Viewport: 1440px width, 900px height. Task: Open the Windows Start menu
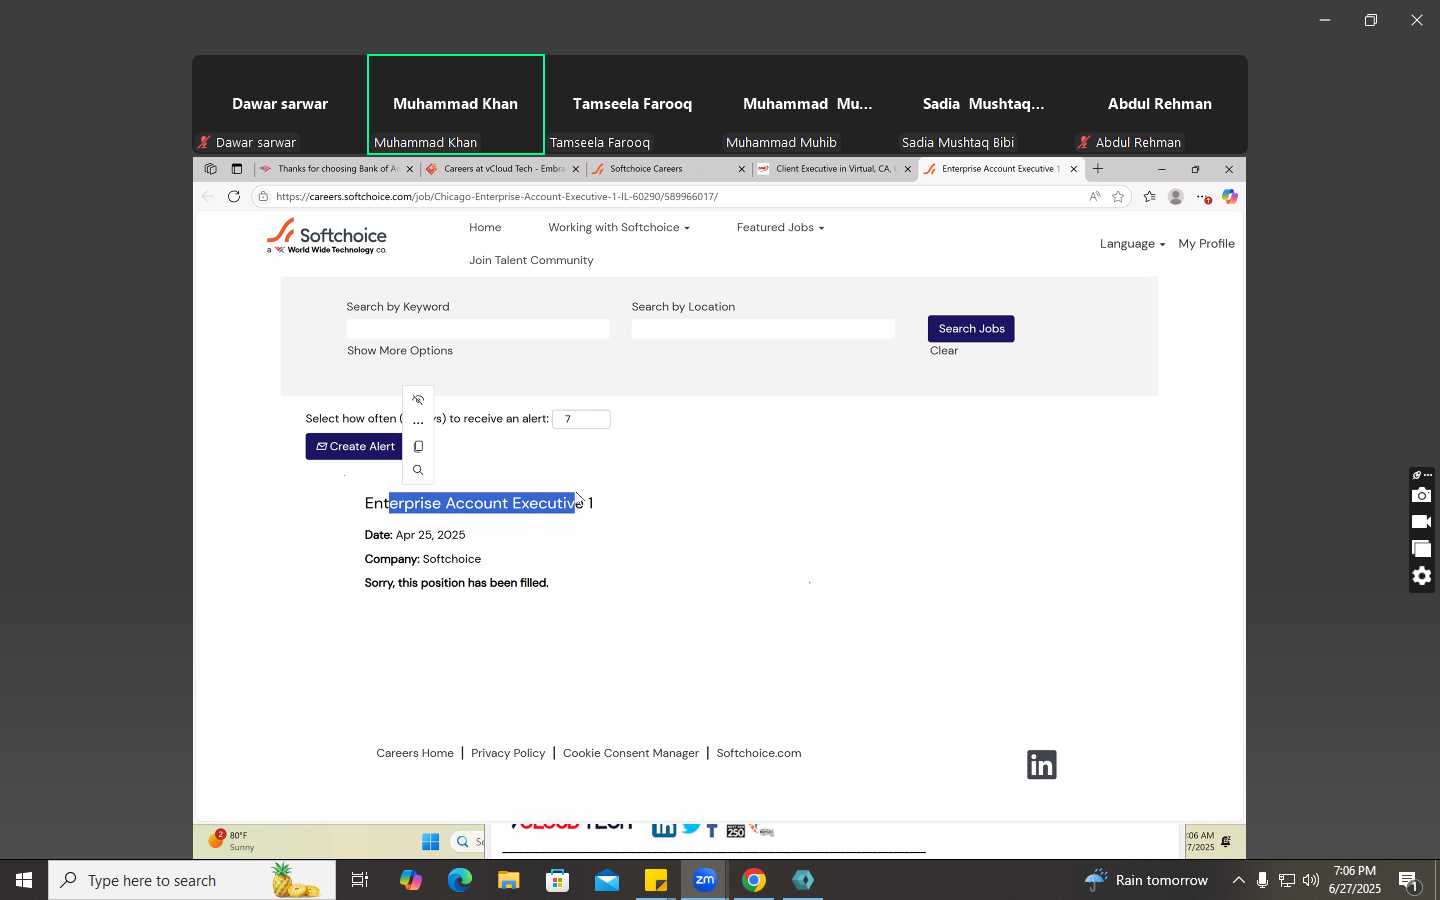coord(24,881)
